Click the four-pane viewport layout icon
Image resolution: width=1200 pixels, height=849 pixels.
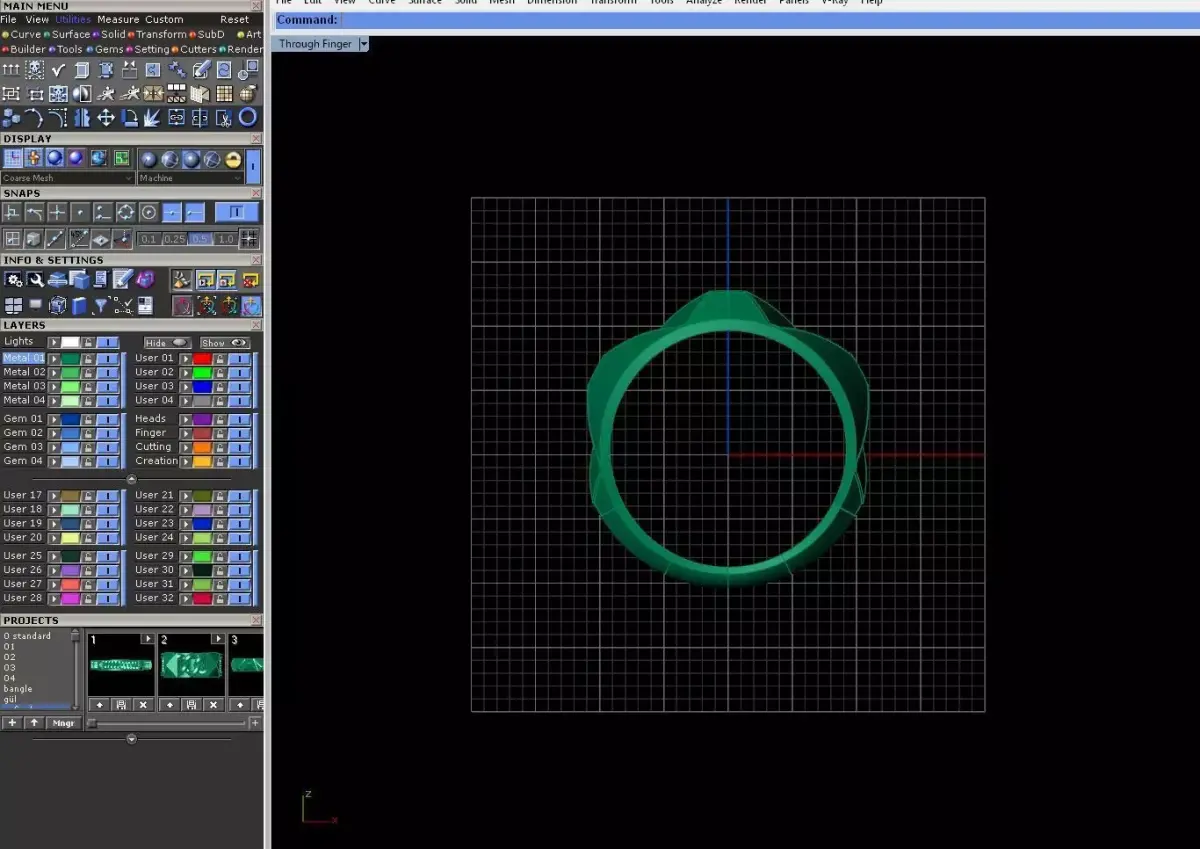click(x=13, y=306)
